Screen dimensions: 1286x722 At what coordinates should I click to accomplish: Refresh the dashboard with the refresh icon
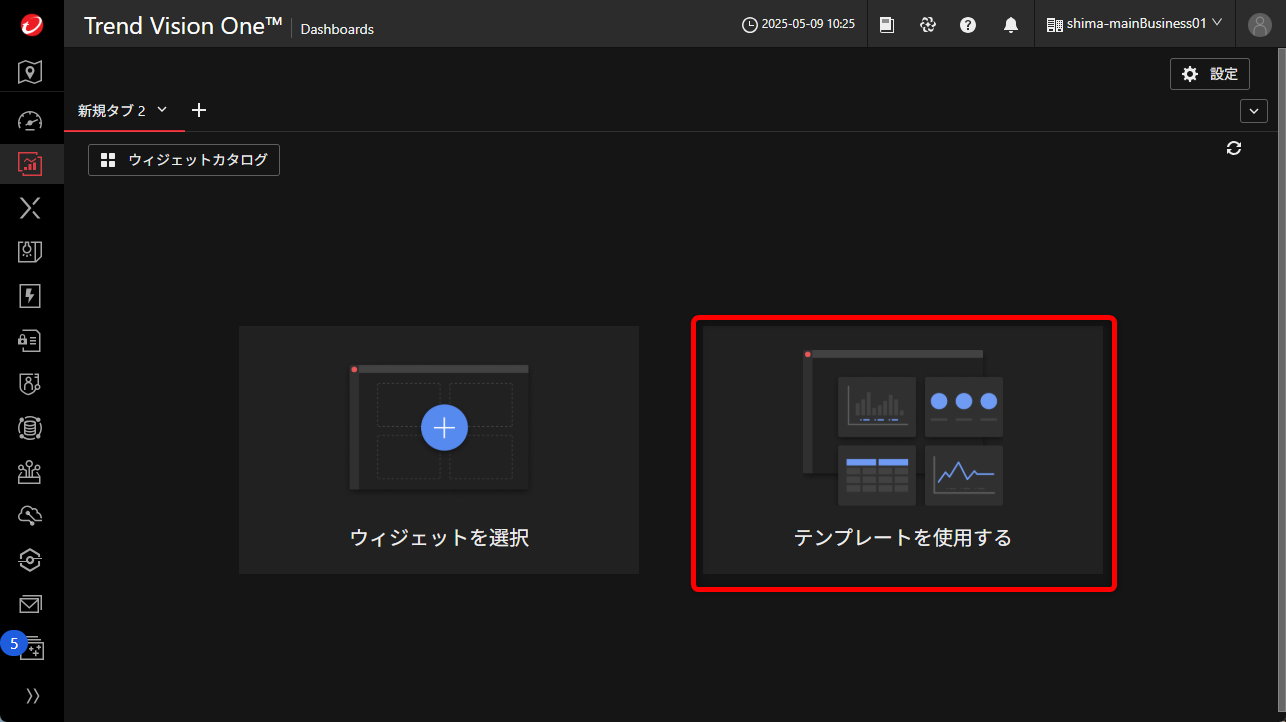[x=1234, y=148]
